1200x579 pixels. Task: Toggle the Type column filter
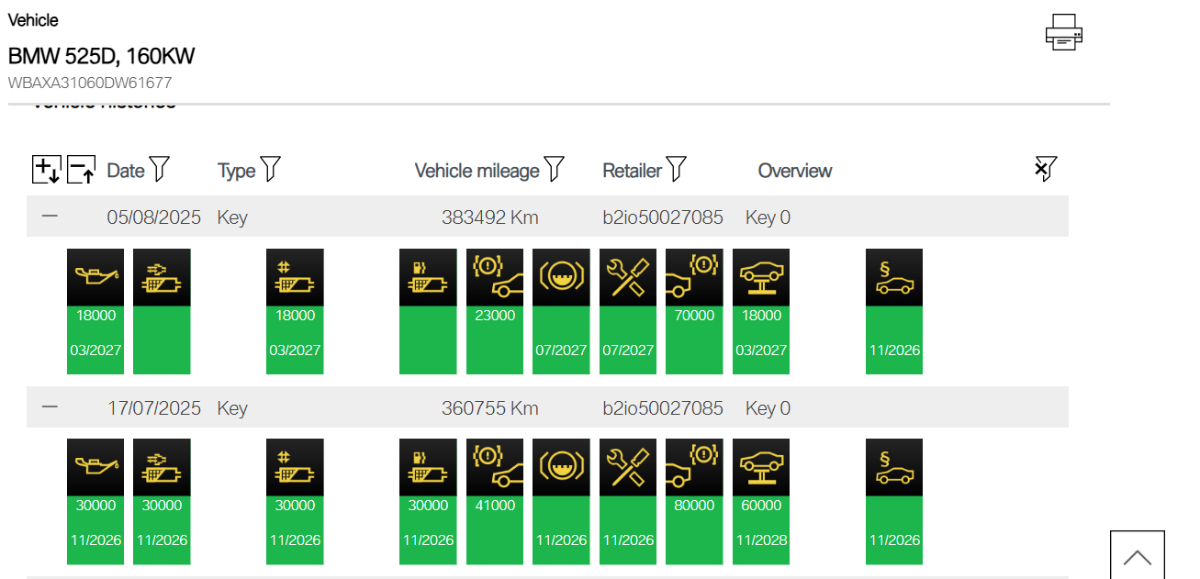(269, 170)
